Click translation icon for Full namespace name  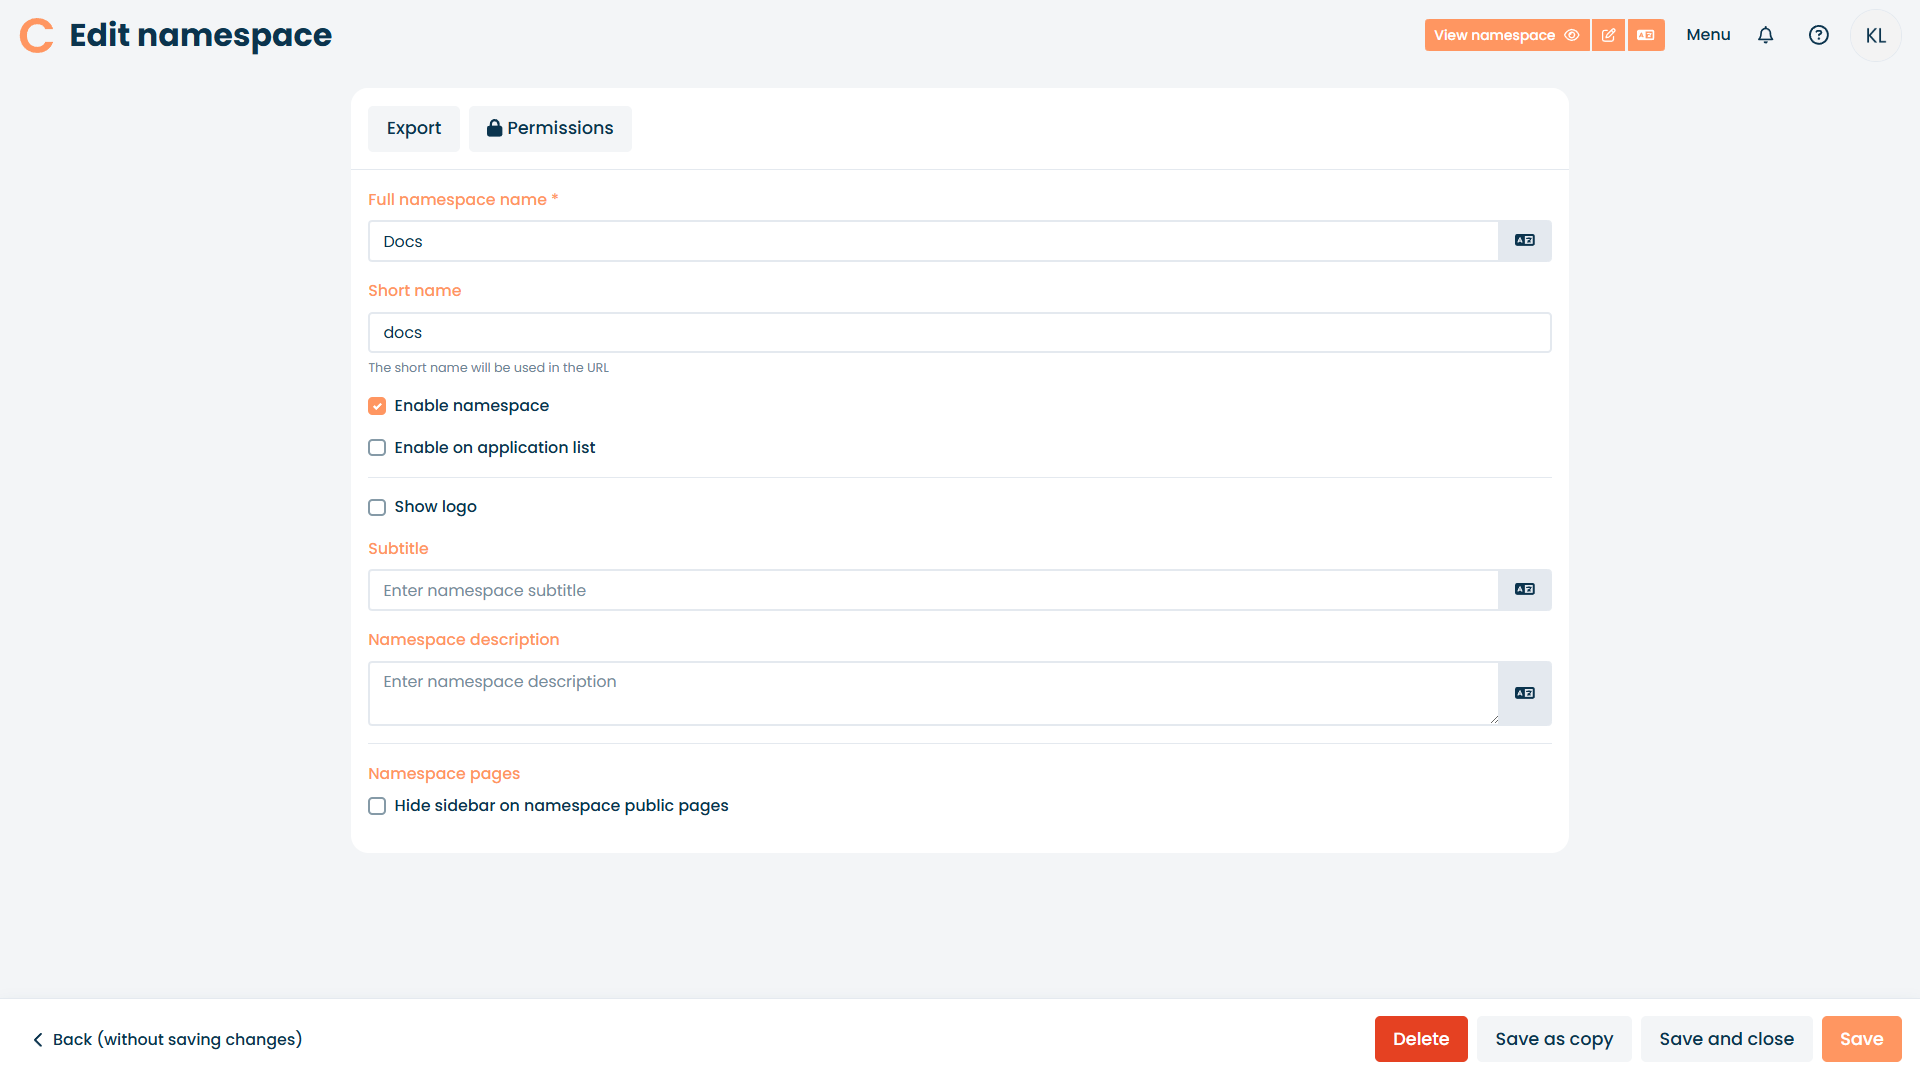coord(1525,241)
